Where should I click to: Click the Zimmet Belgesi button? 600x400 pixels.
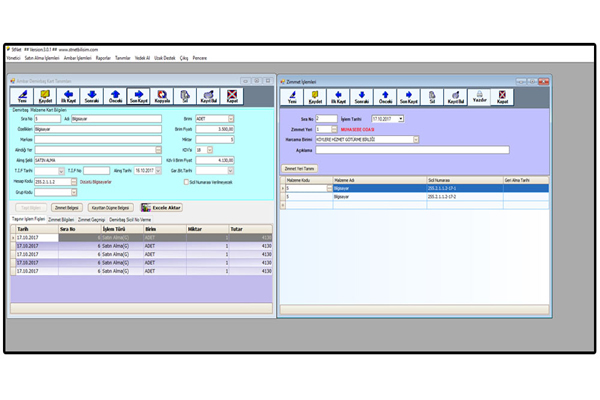pos(67,206)
